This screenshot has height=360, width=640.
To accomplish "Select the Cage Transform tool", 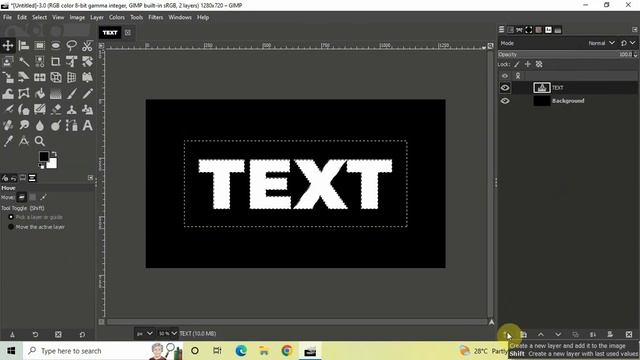I will [x=24, y=93].
